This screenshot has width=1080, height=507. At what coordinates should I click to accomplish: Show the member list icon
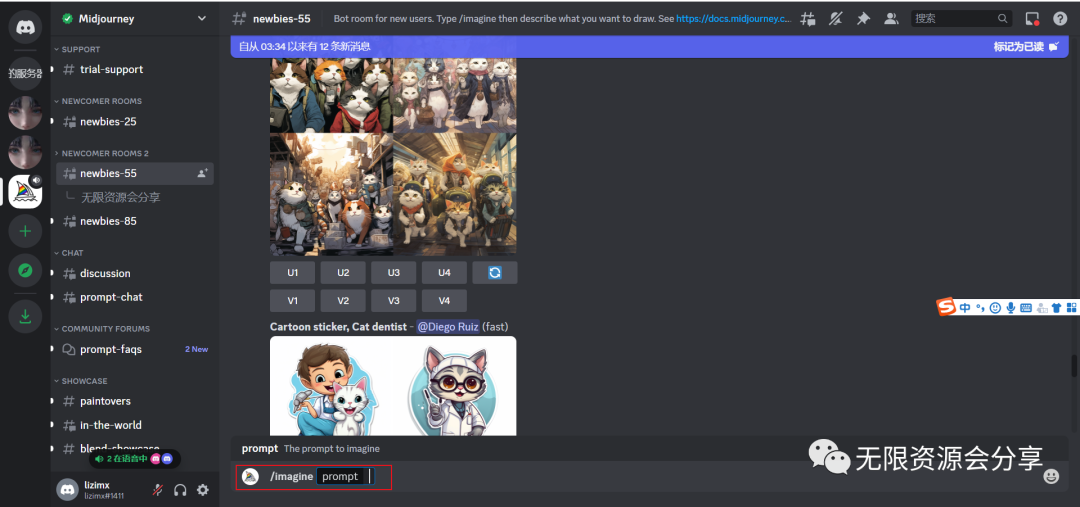[x=891, y=18]
